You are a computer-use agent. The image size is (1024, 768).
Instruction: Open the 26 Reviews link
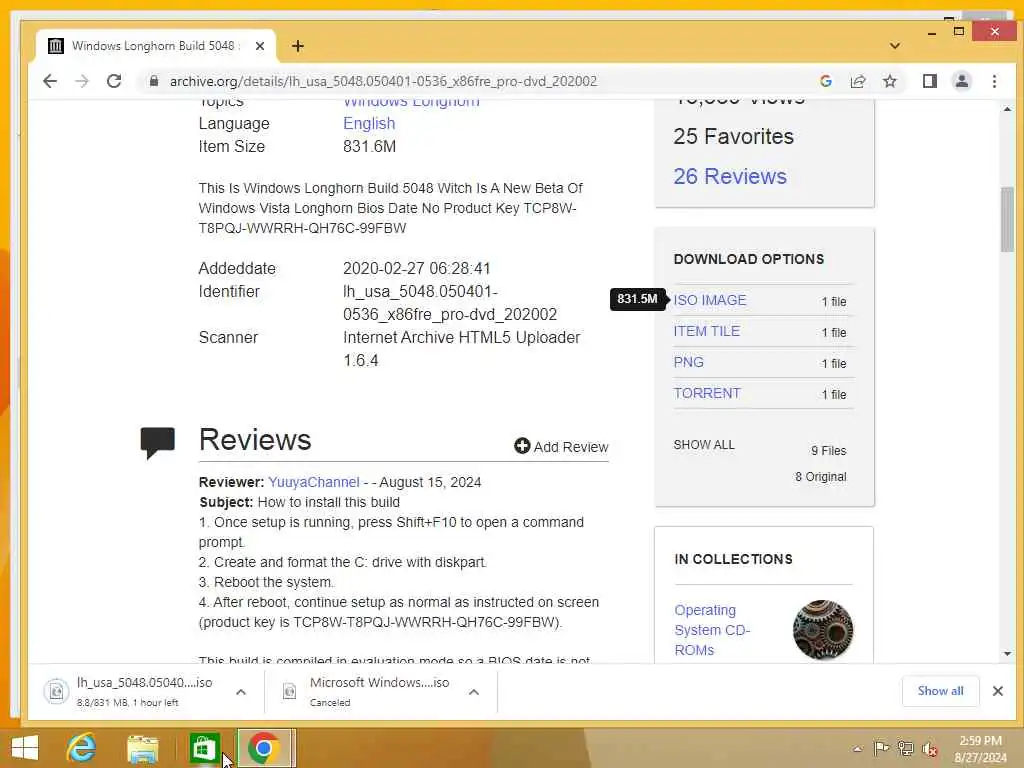(730, 176)
